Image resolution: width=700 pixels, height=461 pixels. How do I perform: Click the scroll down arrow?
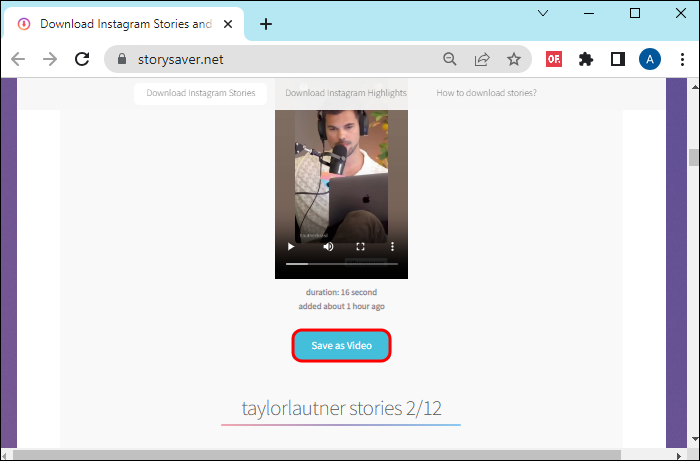(x=694, y=440)
